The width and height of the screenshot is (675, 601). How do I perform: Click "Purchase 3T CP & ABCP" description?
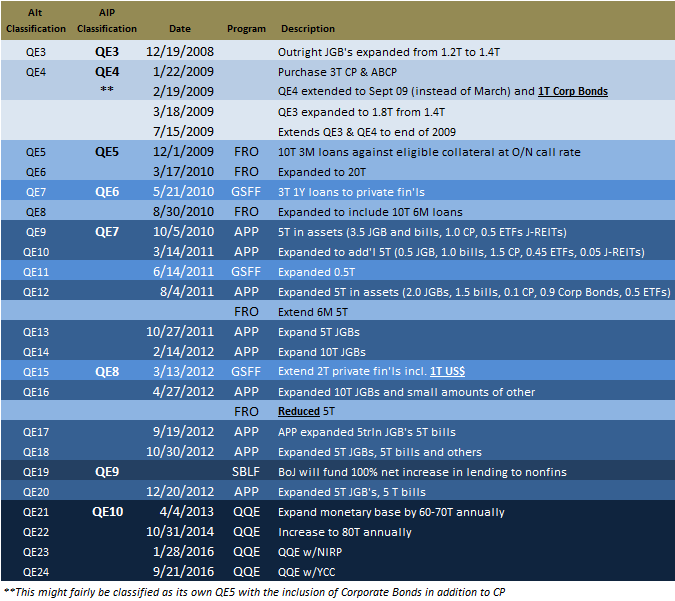coord(338,72)
